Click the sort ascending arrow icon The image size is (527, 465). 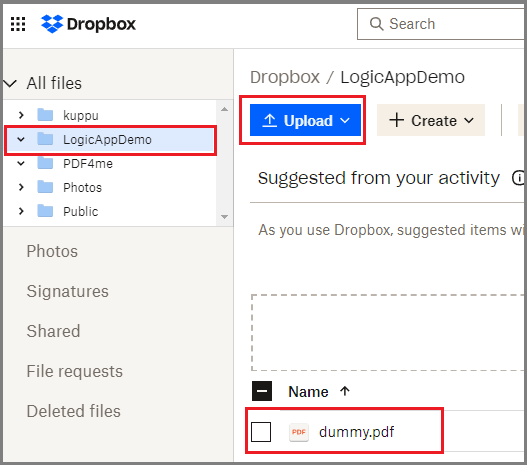[x=345, y=391]
